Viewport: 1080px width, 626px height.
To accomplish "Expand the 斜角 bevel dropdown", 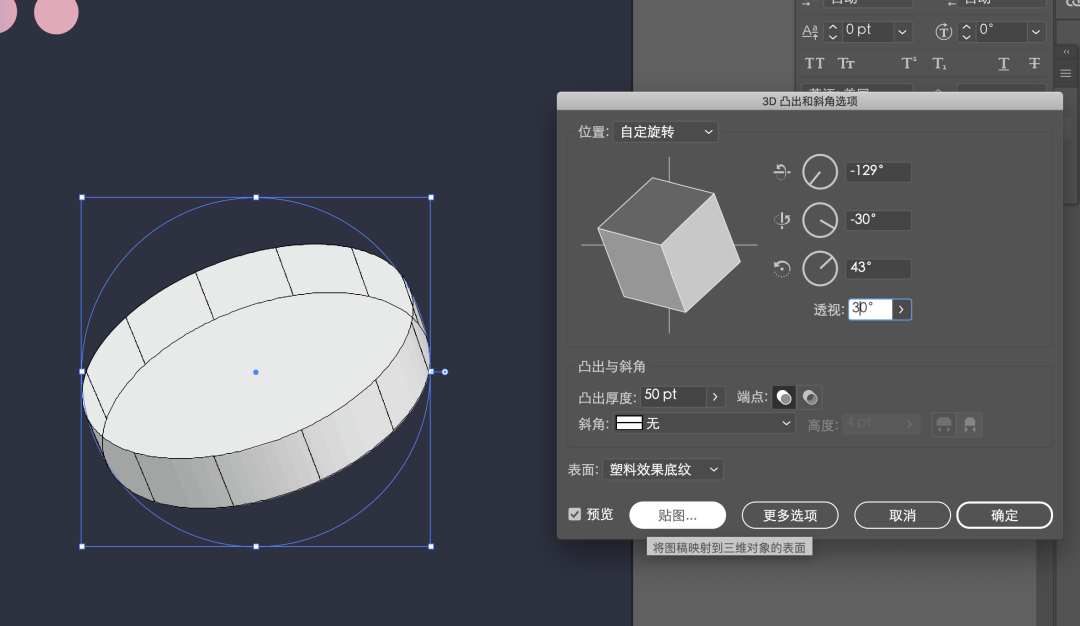I will [x=705, y=424].
